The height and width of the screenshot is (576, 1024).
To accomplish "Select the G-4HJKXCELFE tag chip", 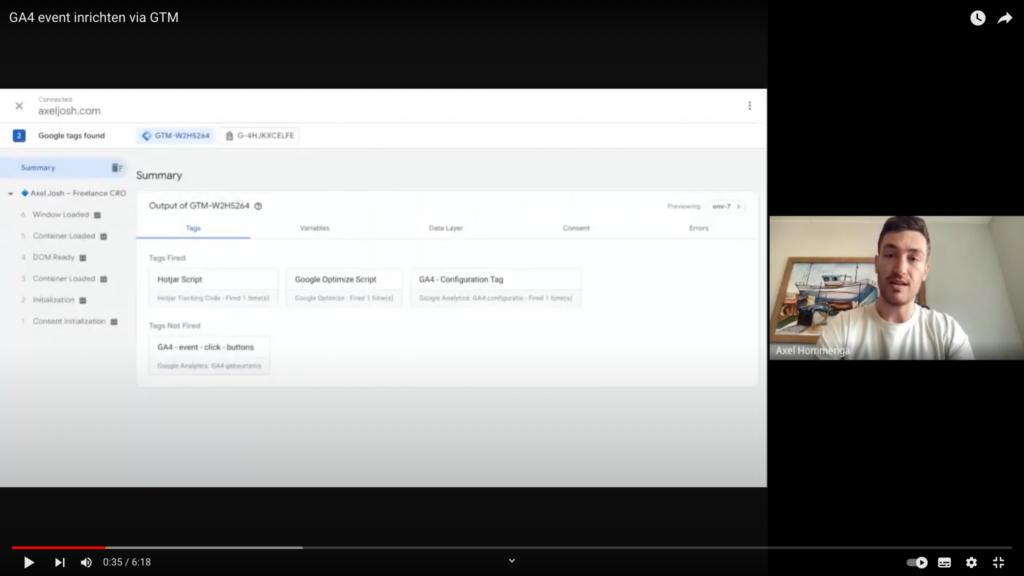I will point(260,135).
